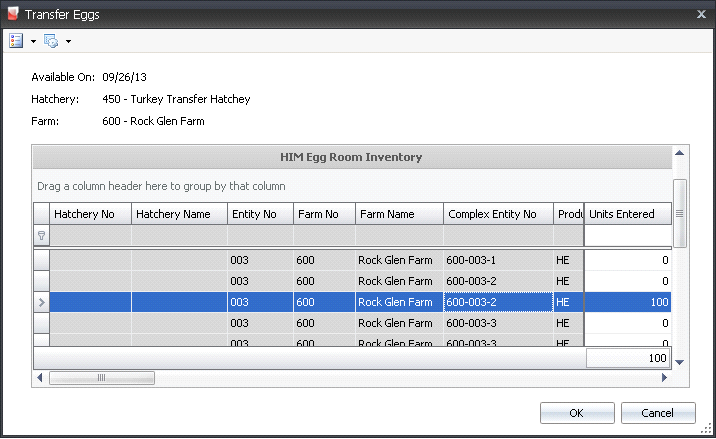
Task: Click the horizontal scrollbar thumb
Action: pos(99,378)
